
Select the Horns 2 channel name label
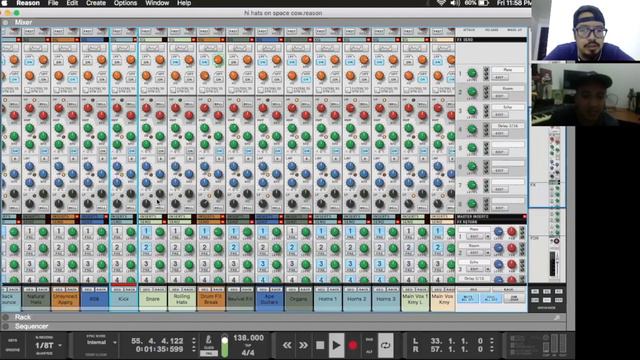pyautogui.click(x=357, y=299)
